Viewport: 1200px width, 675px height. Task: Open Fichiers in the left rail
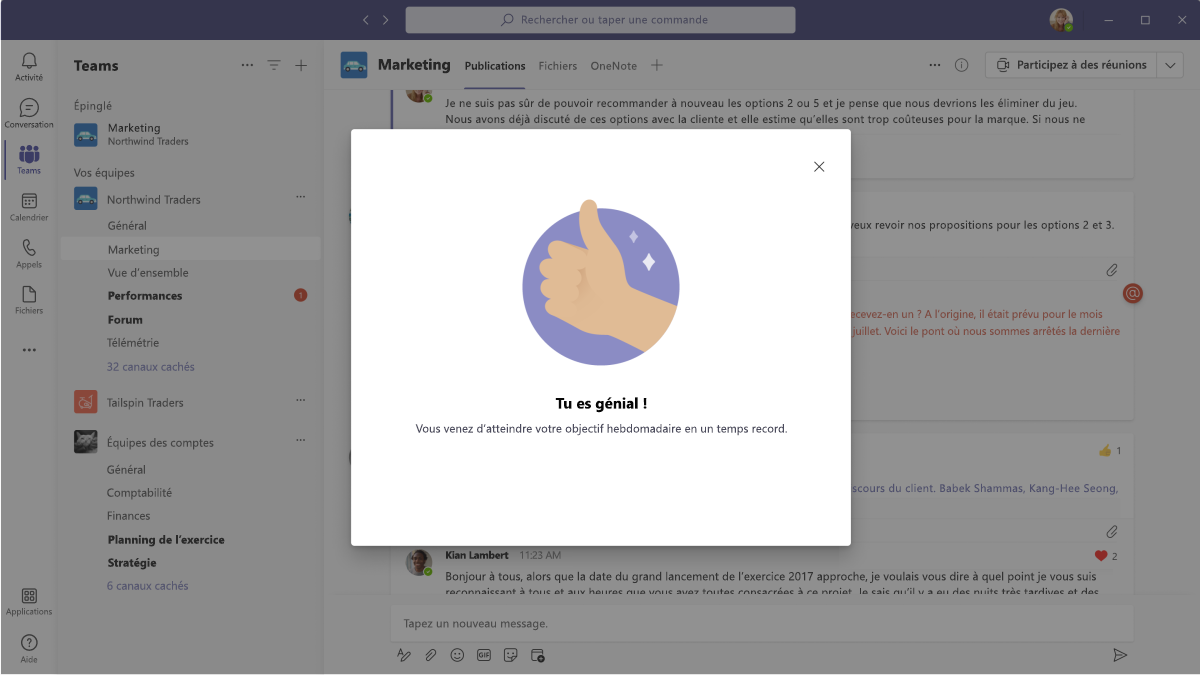(x=29, y=300)
